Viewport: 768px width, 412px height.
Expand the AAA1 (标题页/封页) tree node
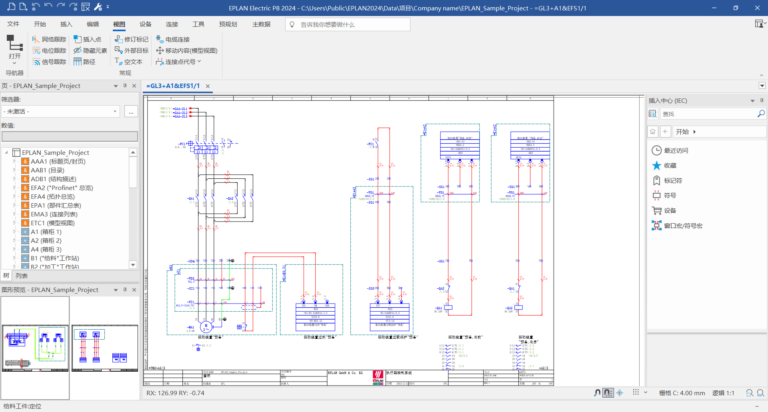pyautogui.click(x=14, y=161)
